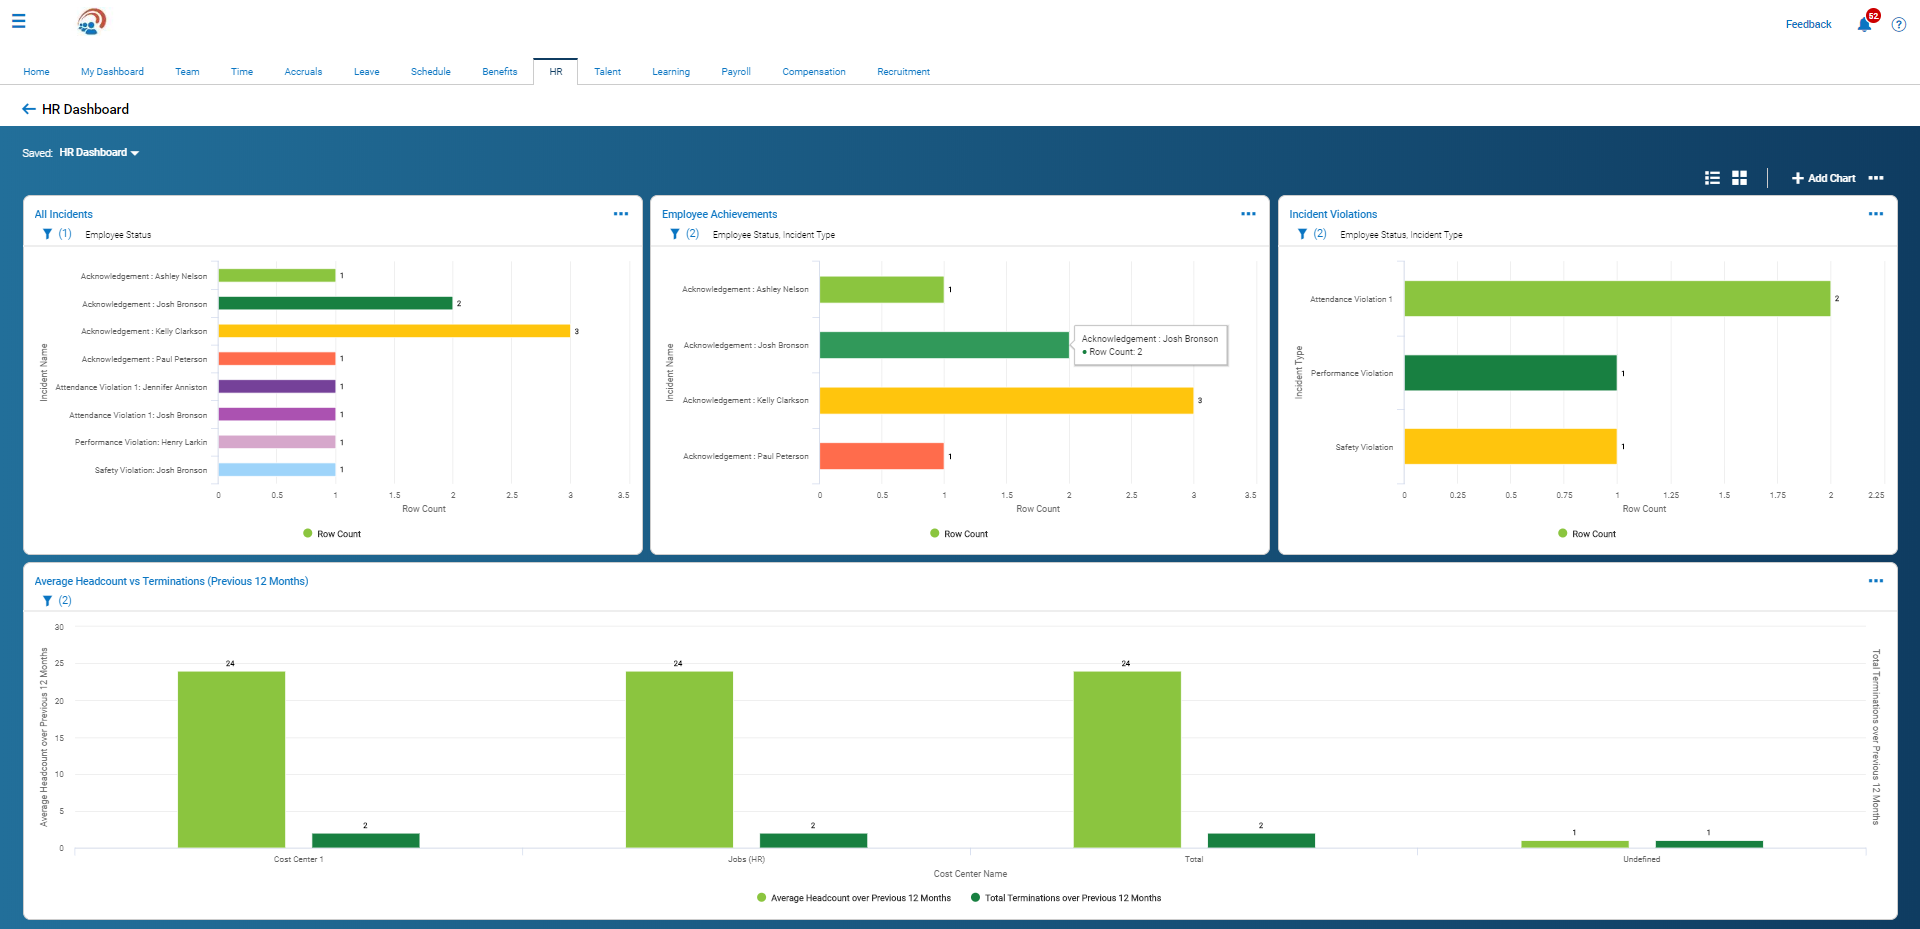
Task: Toggle Average Headcount legend series
Action: pos(854,898)
